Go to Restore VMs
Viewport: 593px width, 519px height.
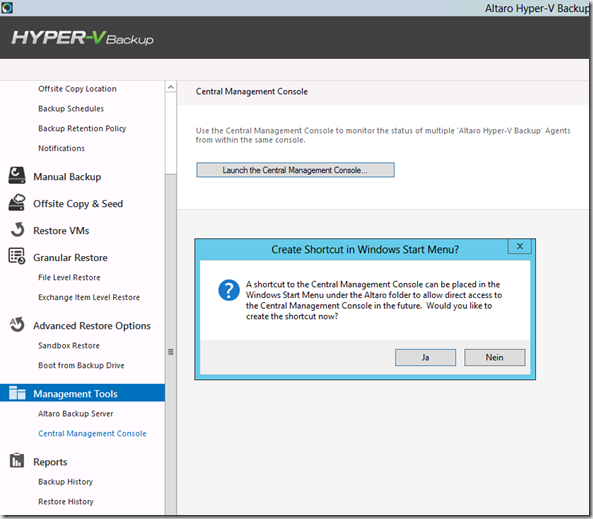(61, 231)
